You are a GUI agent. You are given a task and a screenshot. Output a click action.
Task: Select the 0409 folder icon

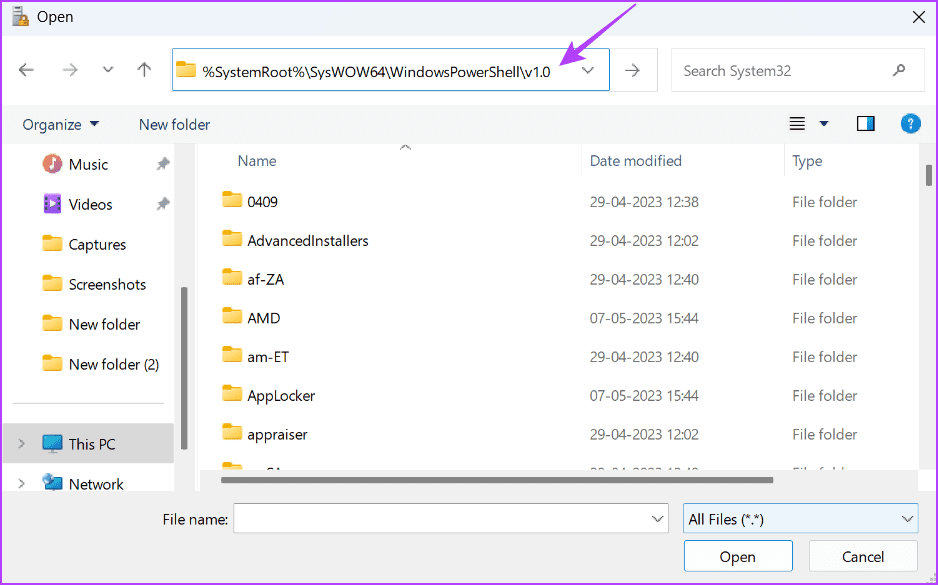(232, 200)
